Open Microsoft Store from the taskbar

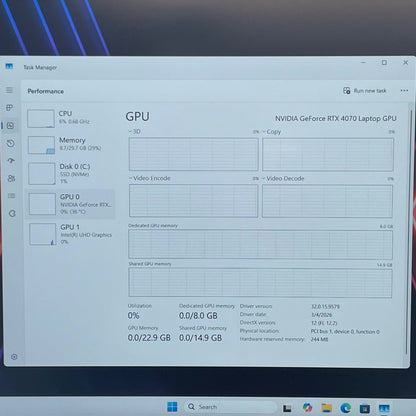[x=365, y=408]
